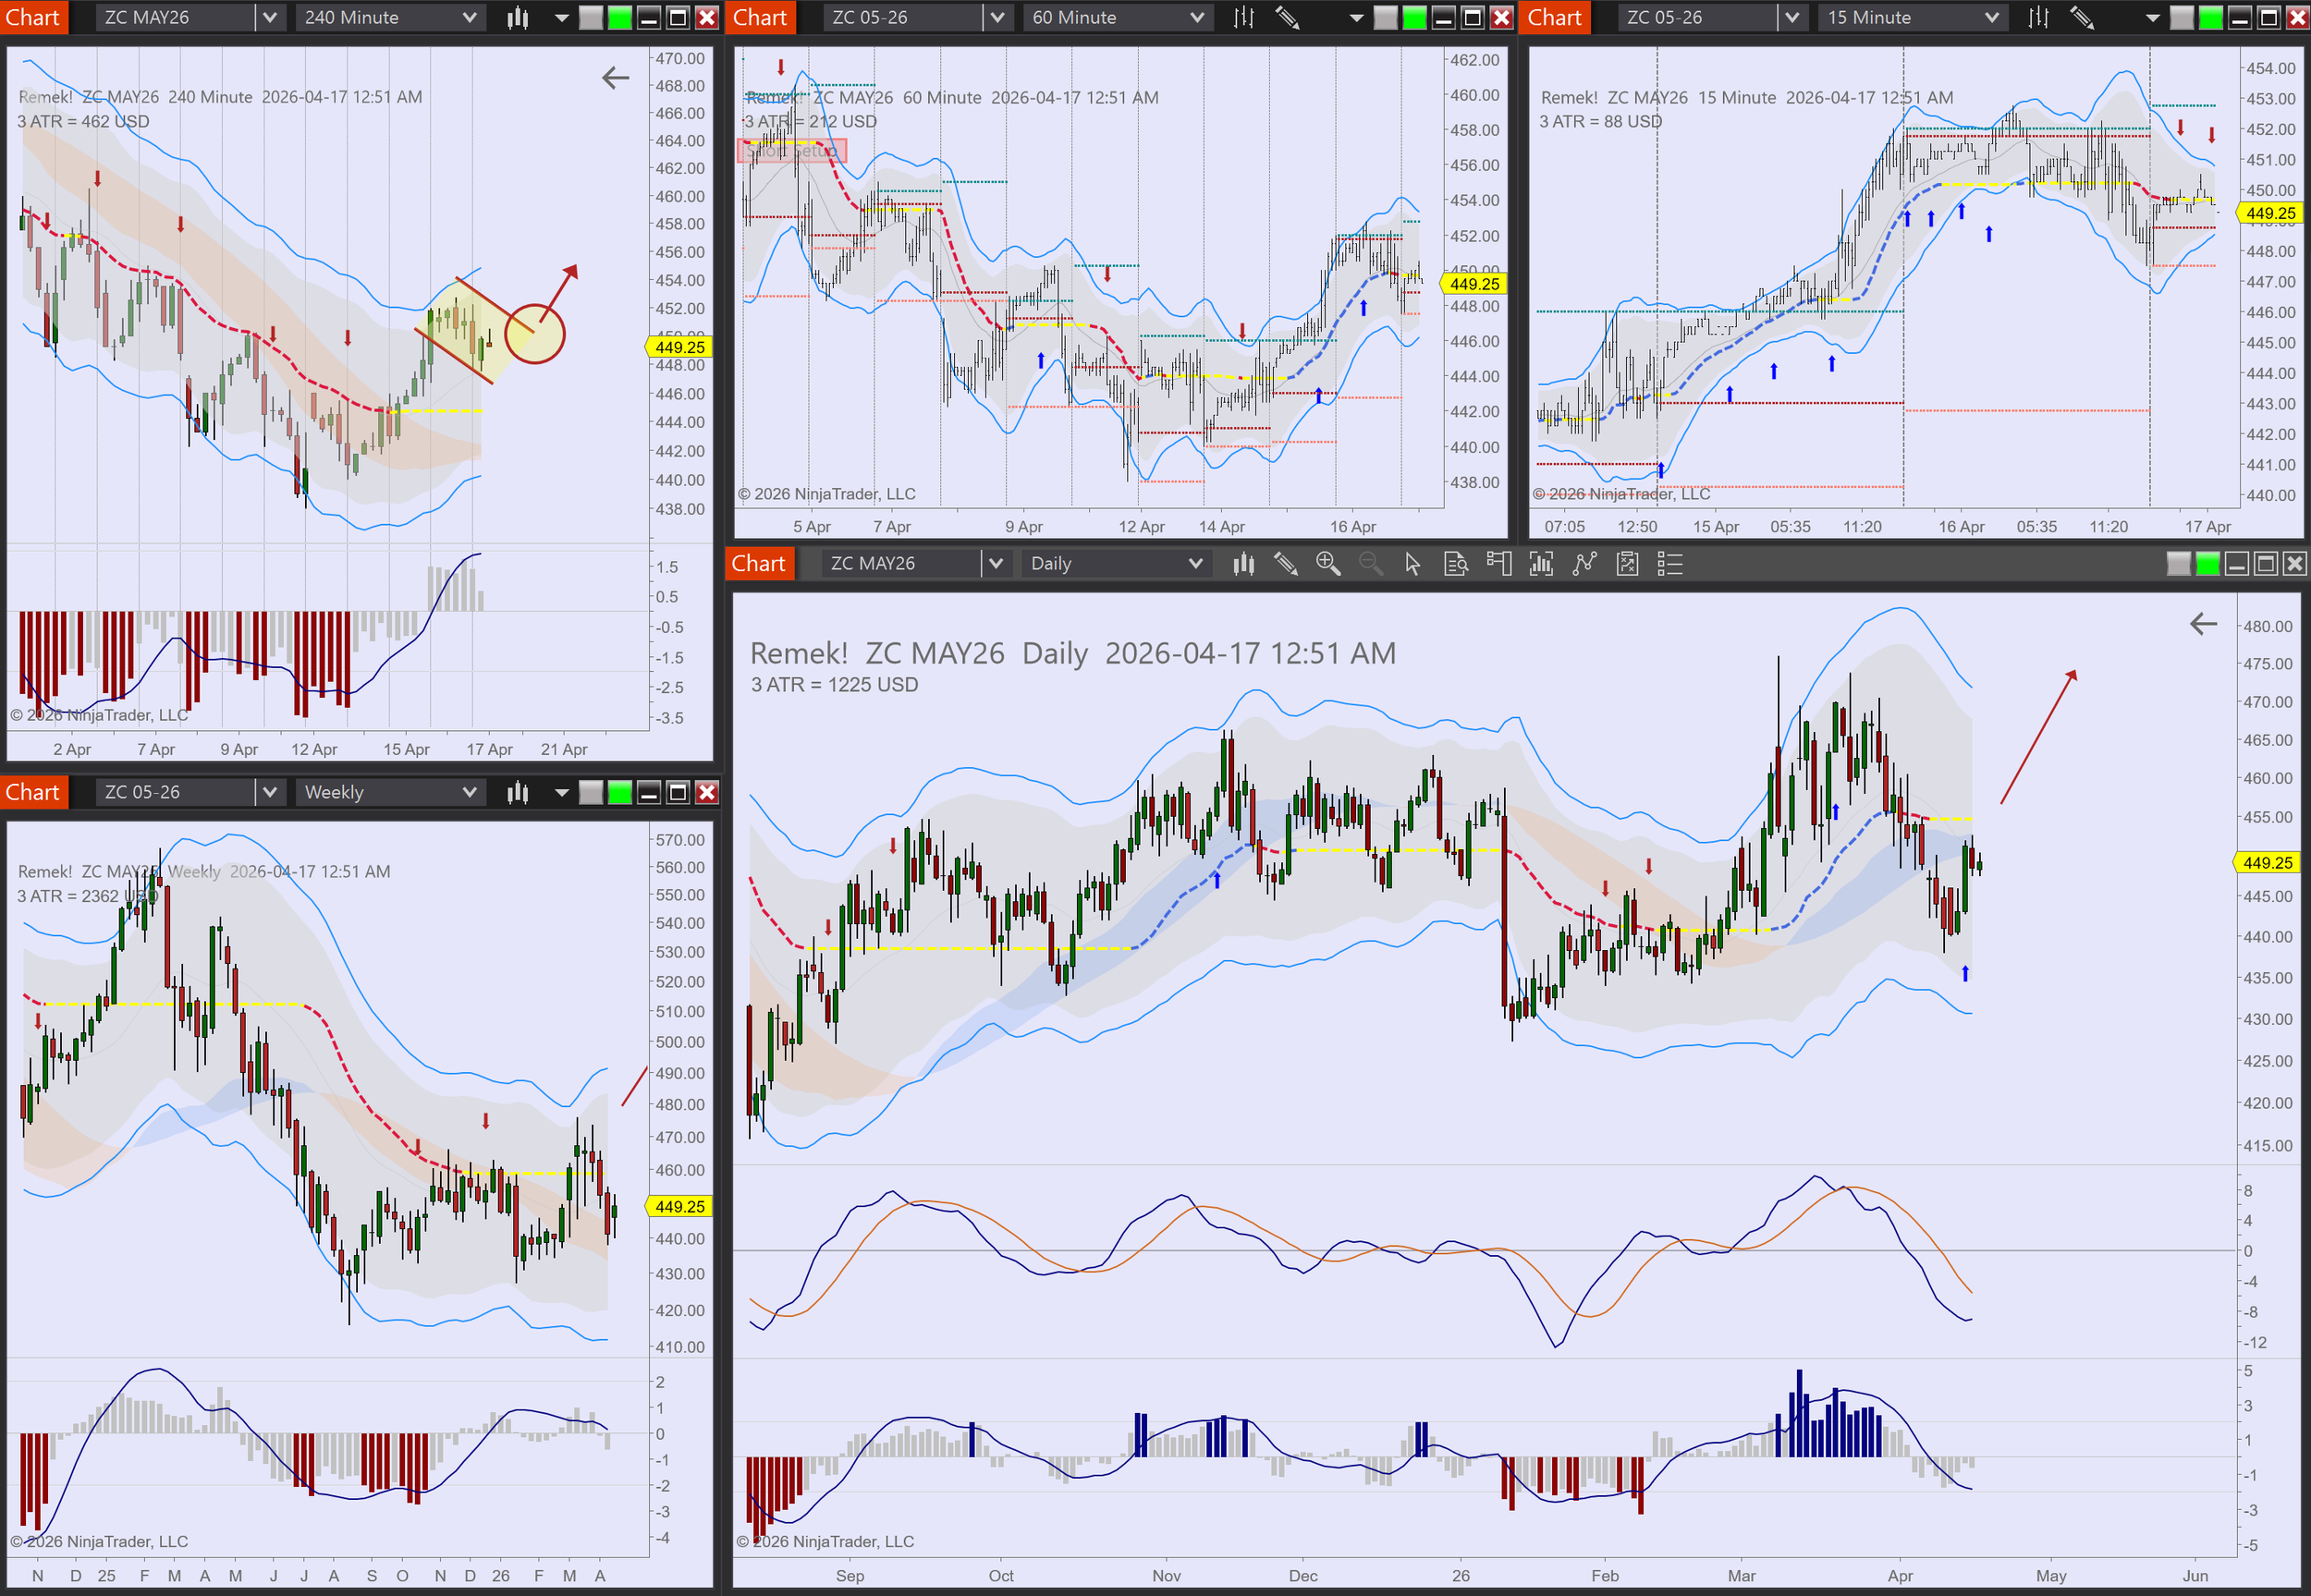Click the Chart tab of the Daily window
This screenshot has height=1596, width=2311.
759,564
